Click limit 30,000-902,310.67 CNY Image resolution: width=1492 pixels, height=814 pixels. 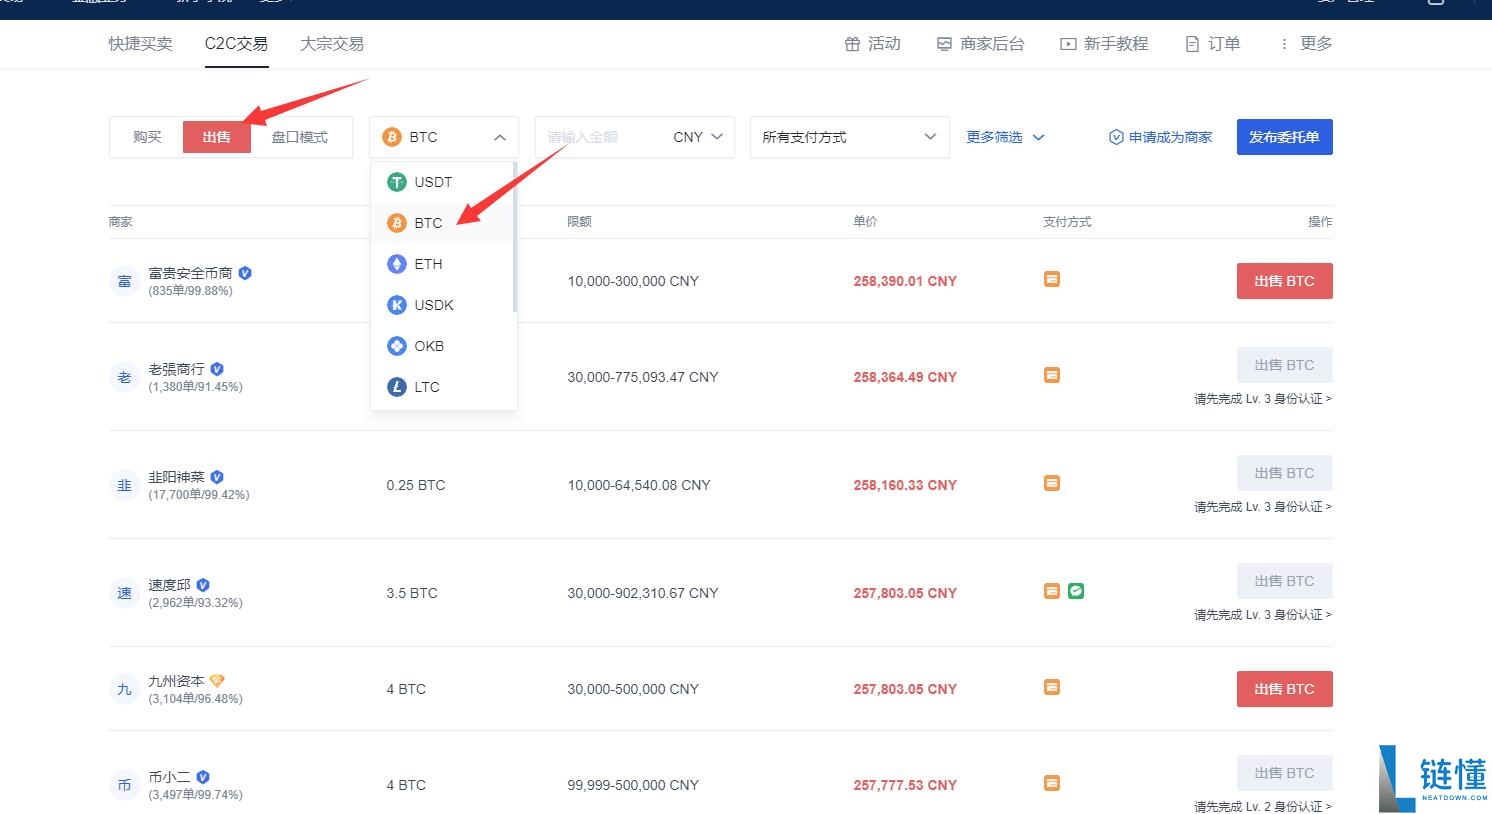(x=643, y=593)
